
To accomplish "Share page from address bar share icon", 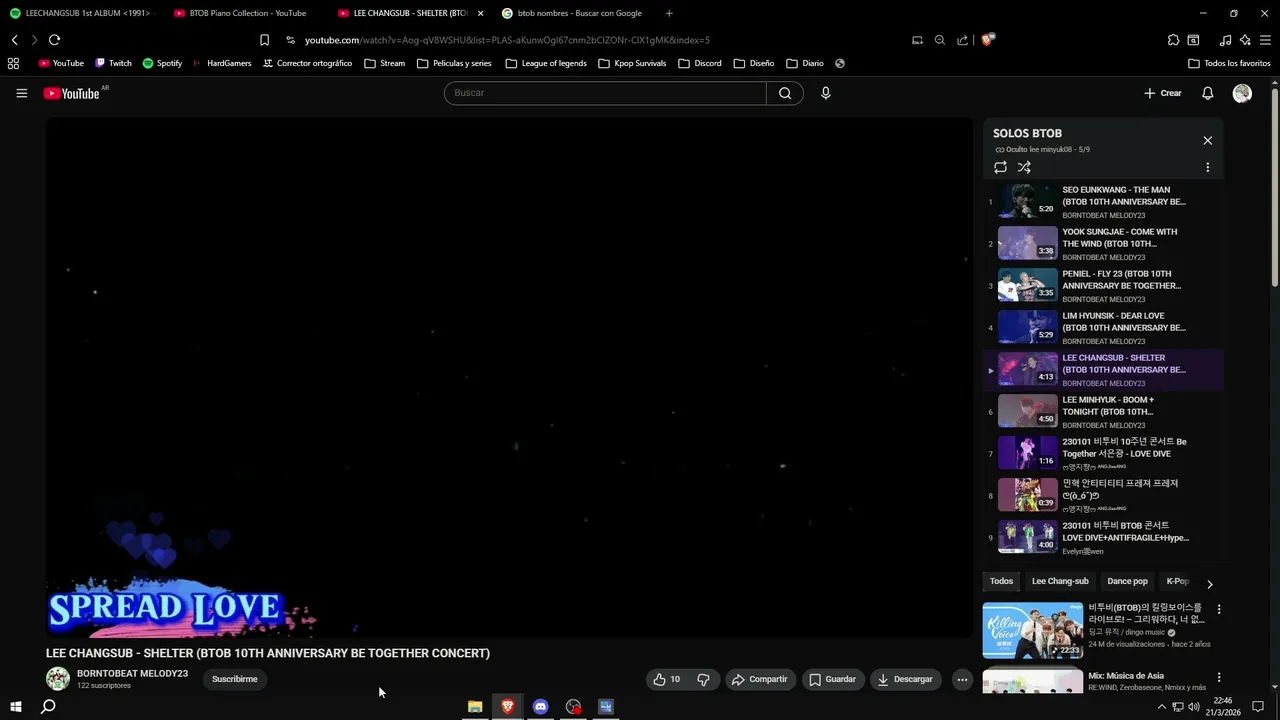I will pos(962,40).
